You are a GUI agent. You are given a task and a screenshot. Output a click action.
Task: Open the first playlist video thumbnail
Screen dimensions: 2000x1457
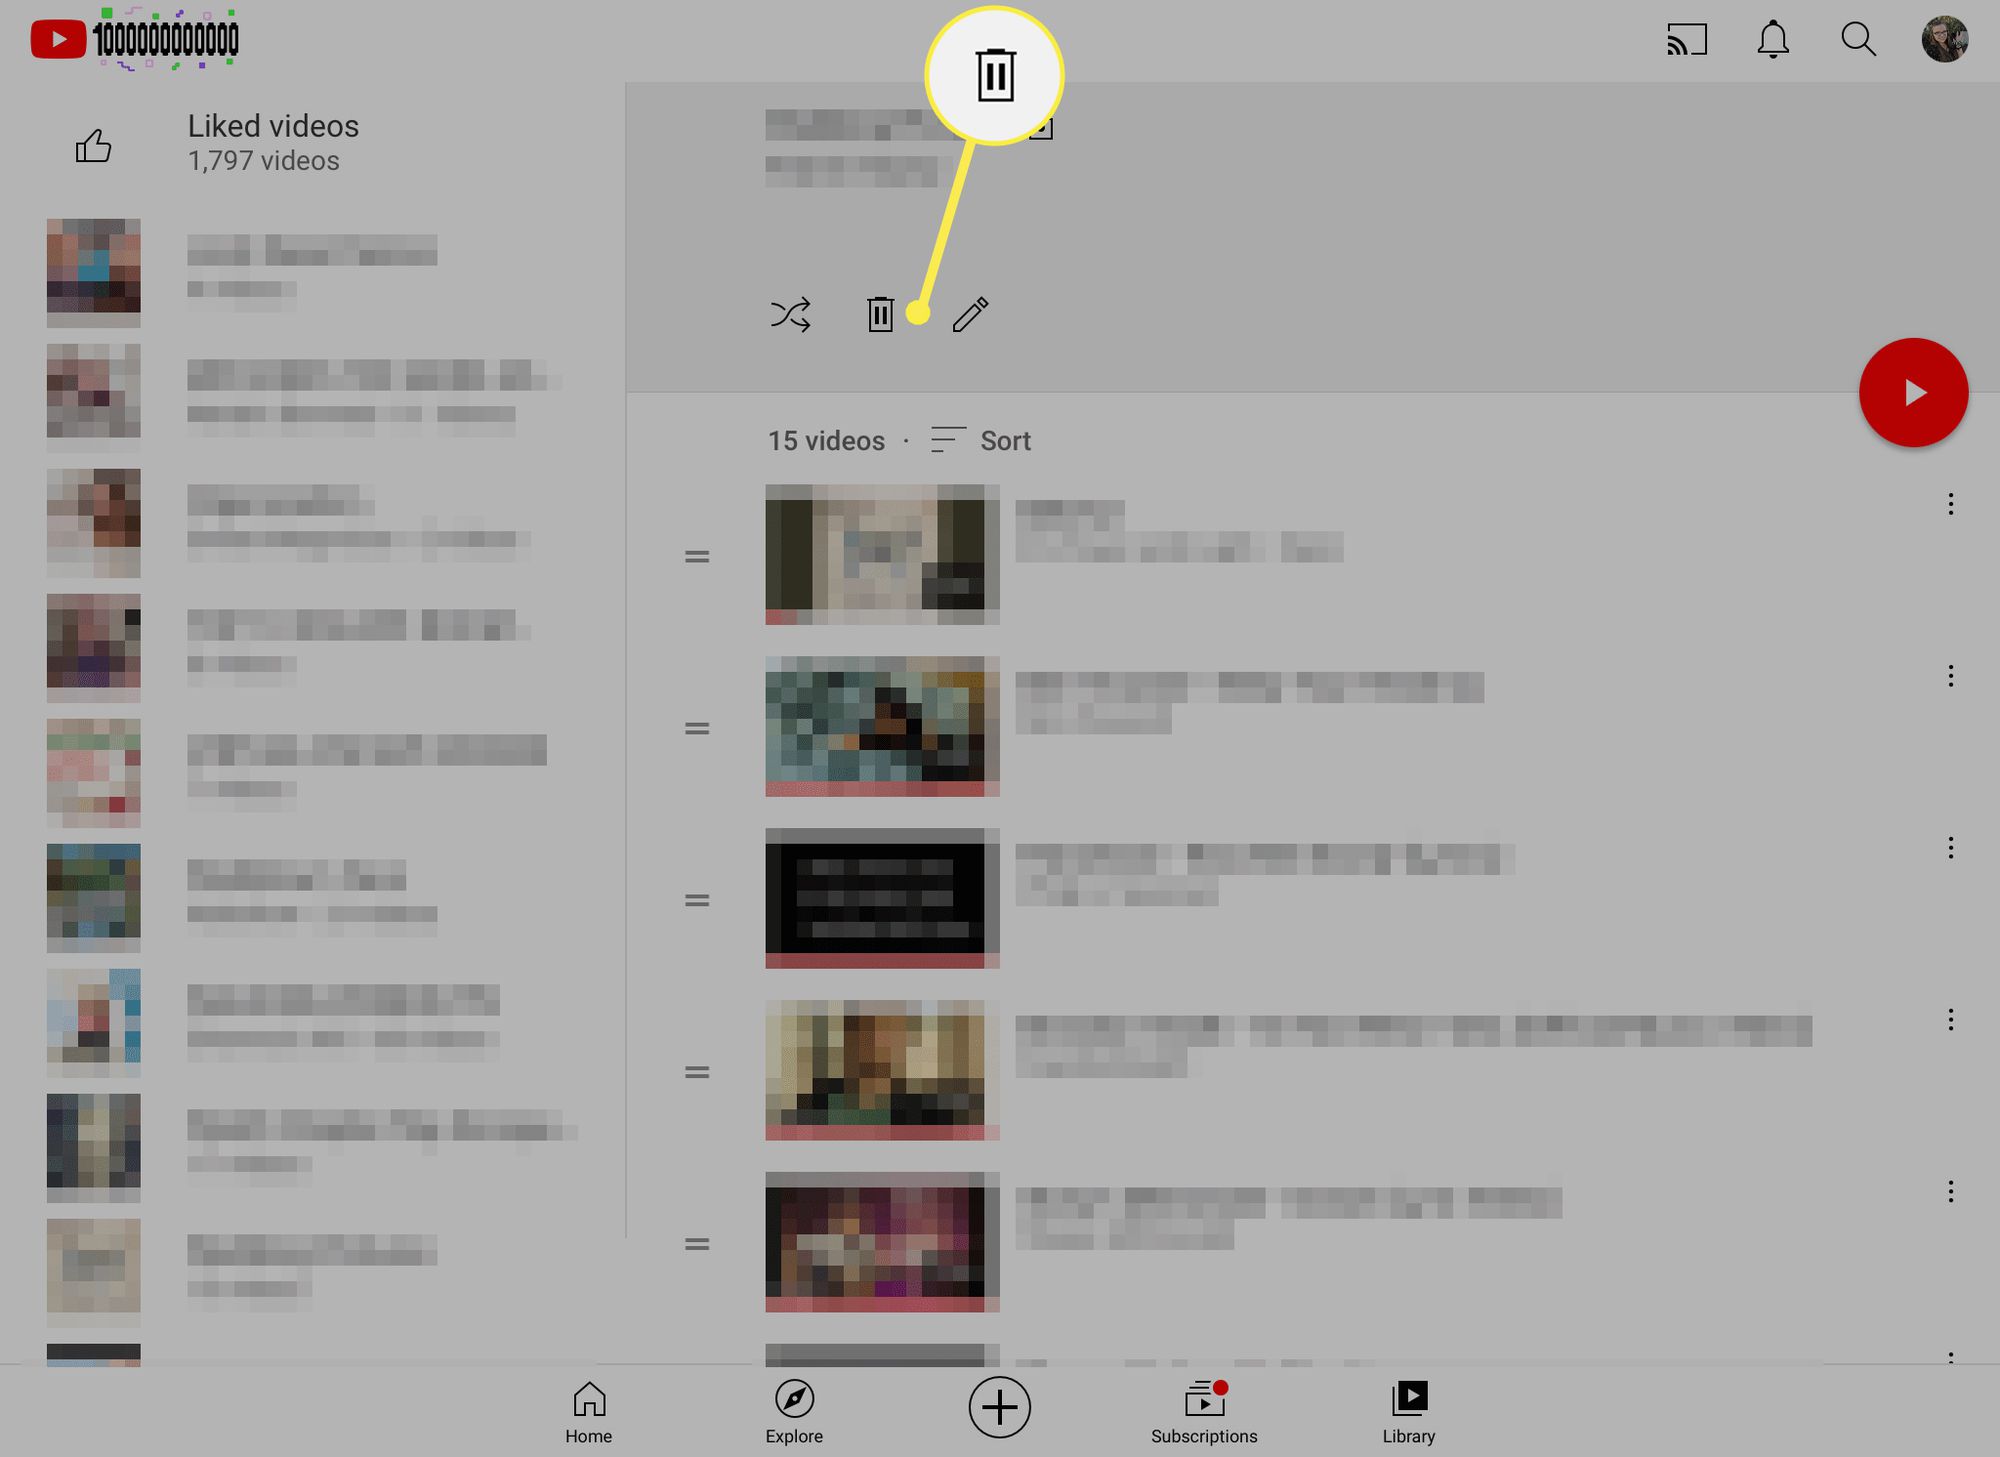(x=882, y=554)
